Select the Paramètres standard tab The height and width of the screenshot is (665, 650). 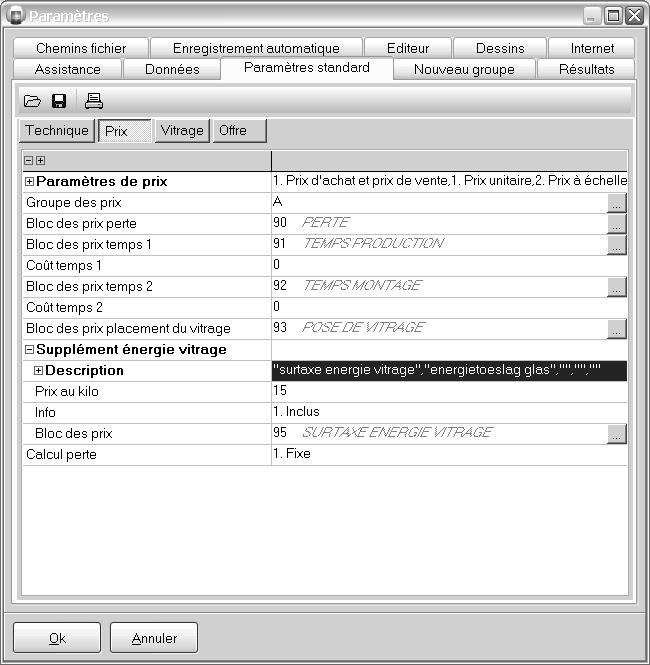[x=307, y=68]
